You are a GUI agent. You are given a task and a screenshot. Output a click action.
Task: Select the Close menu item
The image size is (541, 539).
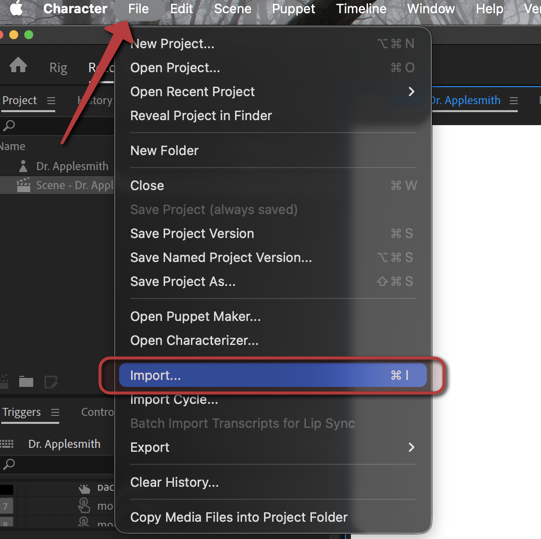coord(273,186)
